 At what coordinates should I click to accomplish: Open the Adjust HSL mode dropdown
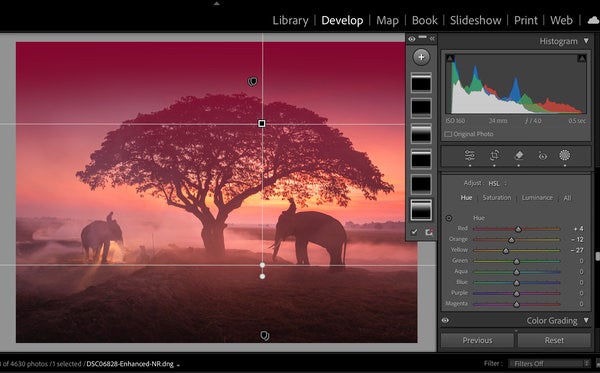tap(497, 184)
